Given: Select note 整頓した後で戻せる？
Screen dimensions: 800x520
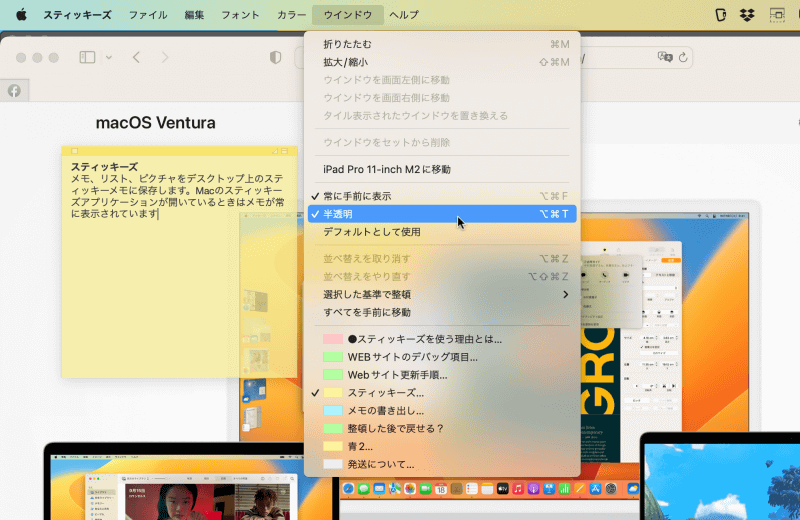Looking at the screenshot, I should [x=442, y=429].
